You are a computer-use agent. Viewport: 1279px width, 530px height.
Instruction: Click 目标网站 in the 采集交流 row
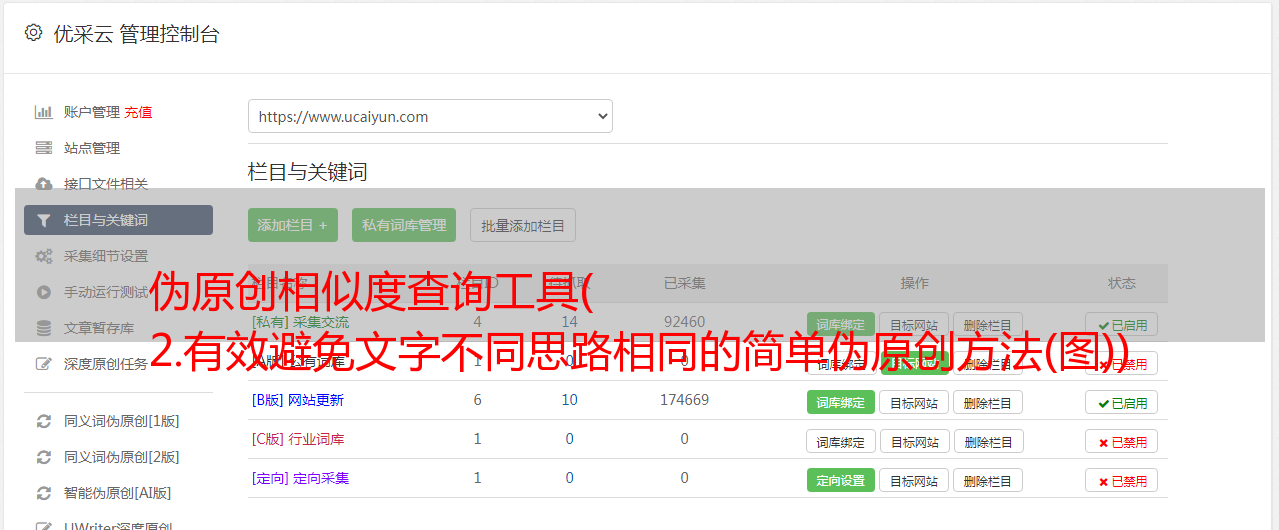coord(914,324)
